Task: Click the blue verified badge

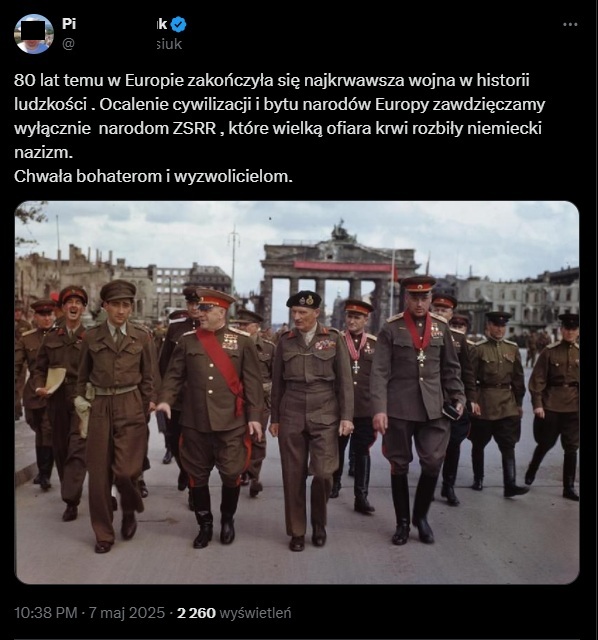Action: point(178,24)
